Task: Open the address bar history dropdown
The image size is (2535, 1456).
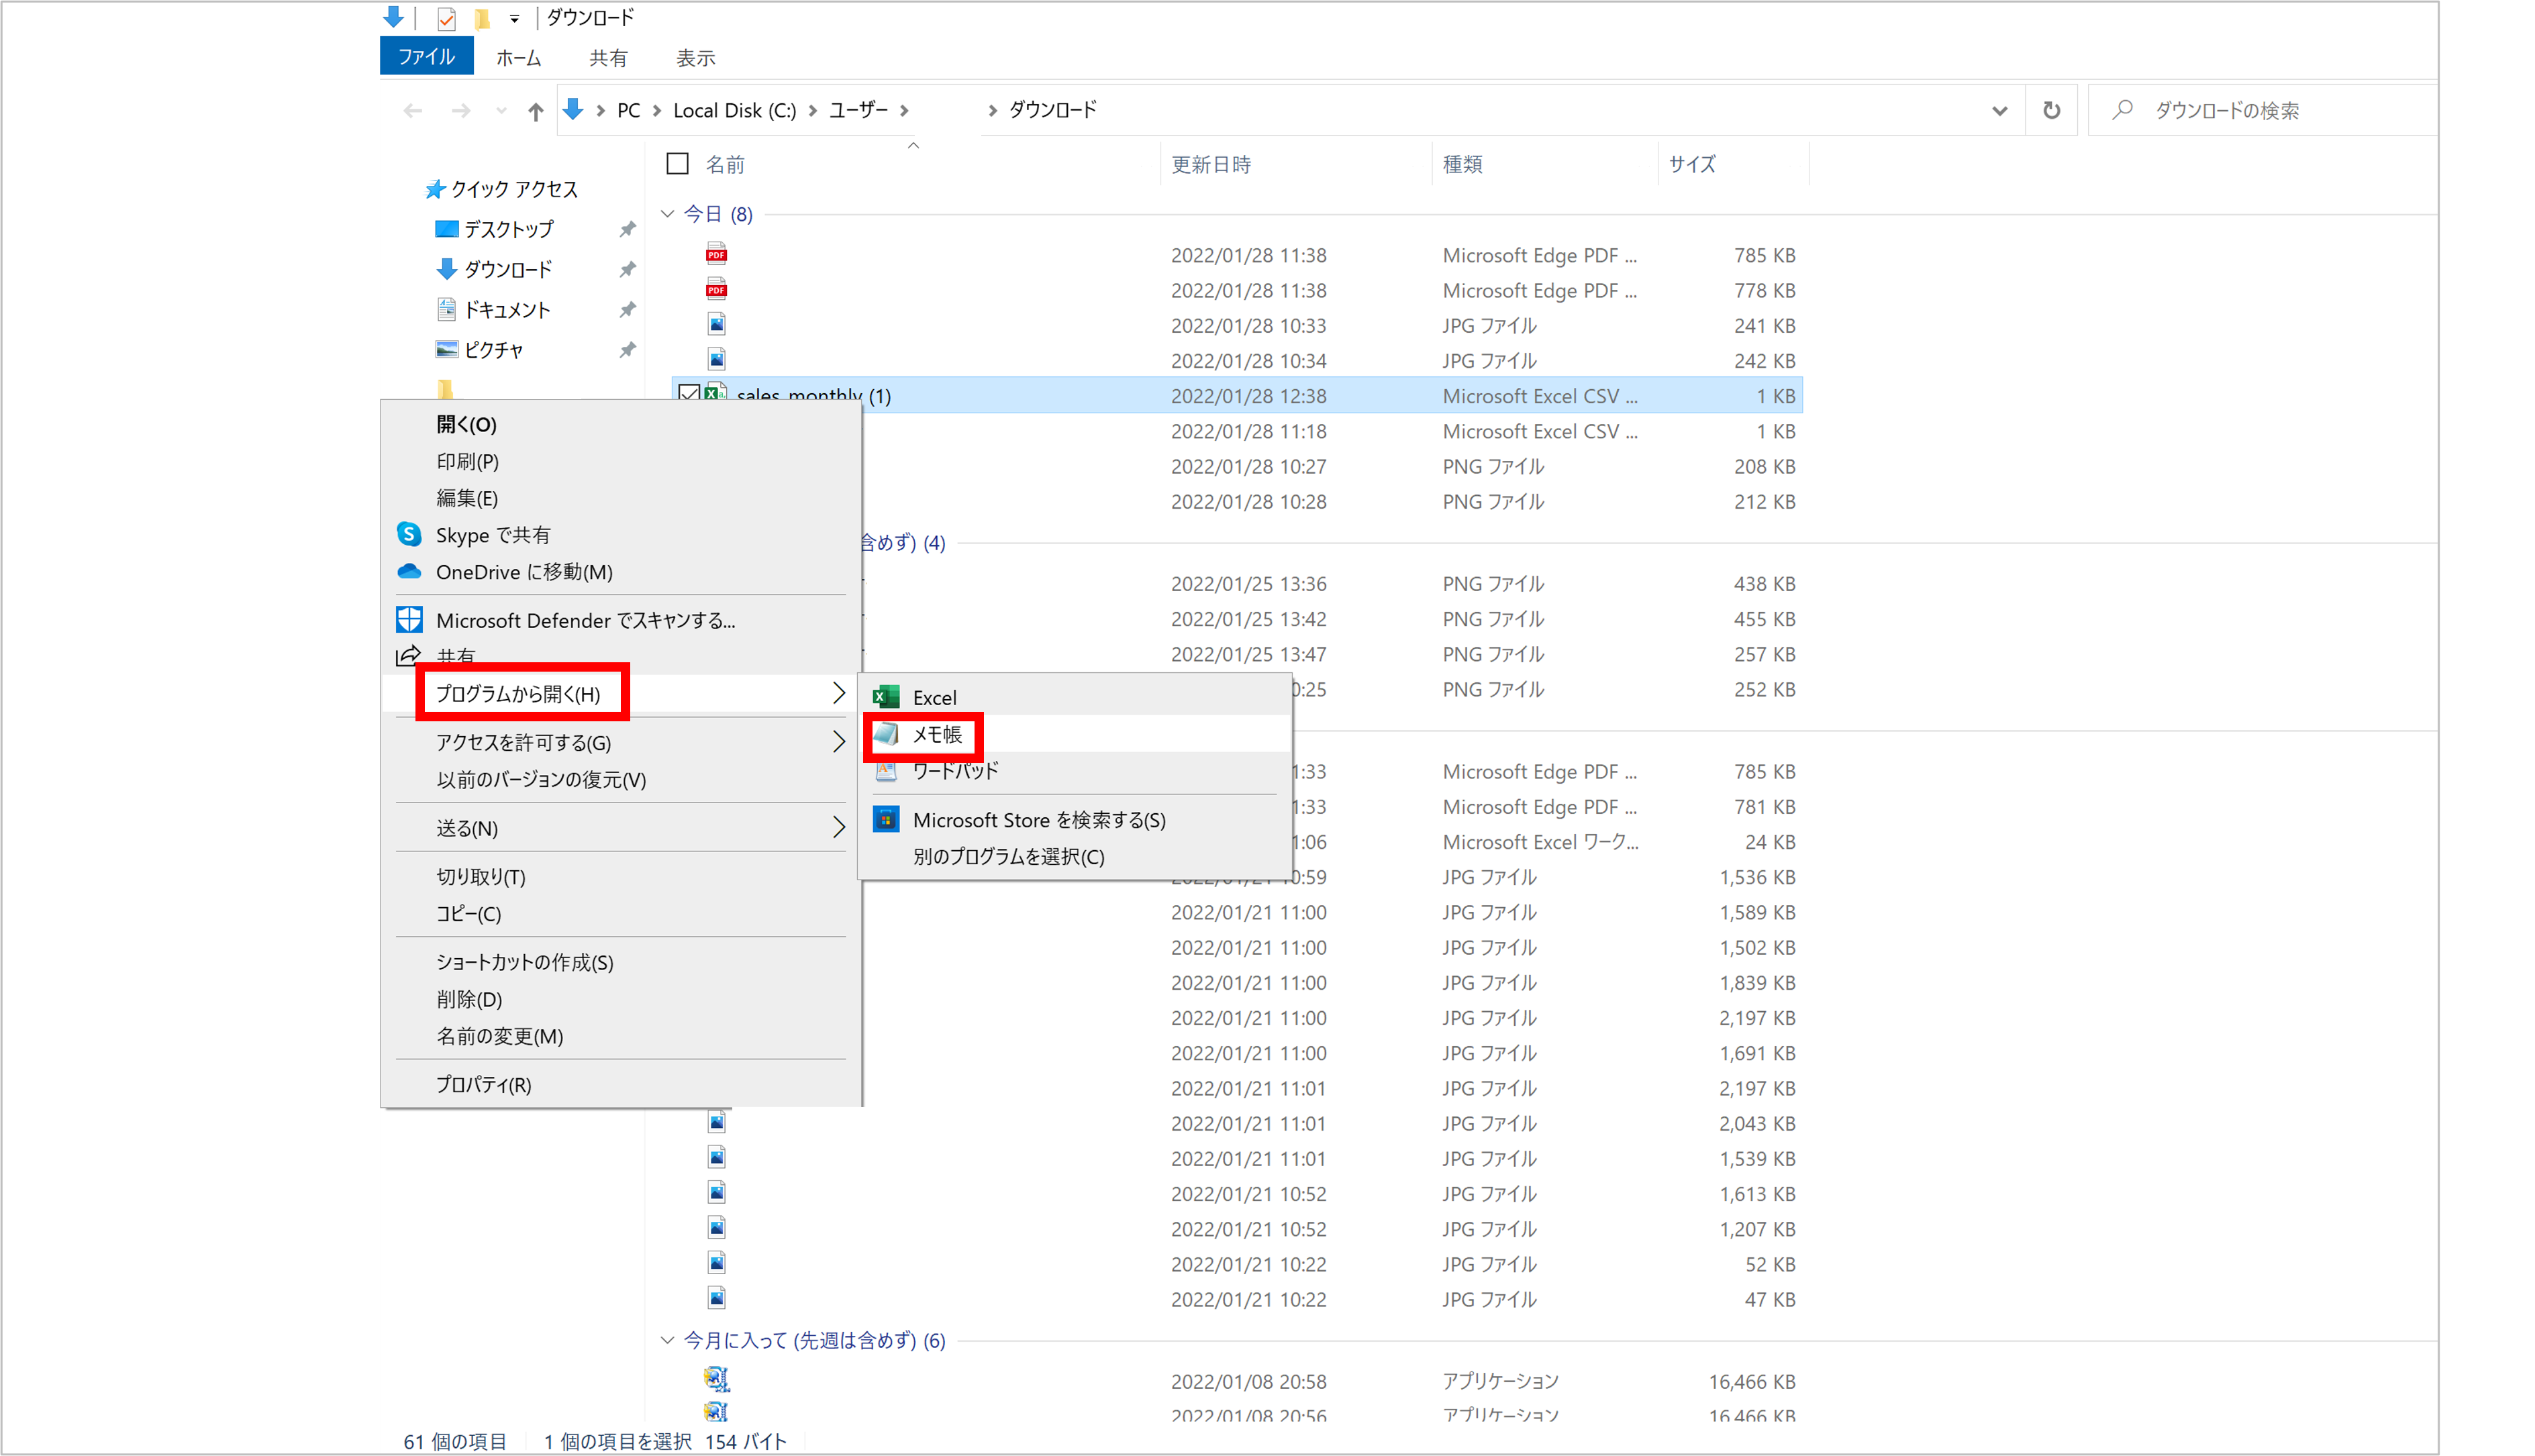Action: click(1999, 110)
